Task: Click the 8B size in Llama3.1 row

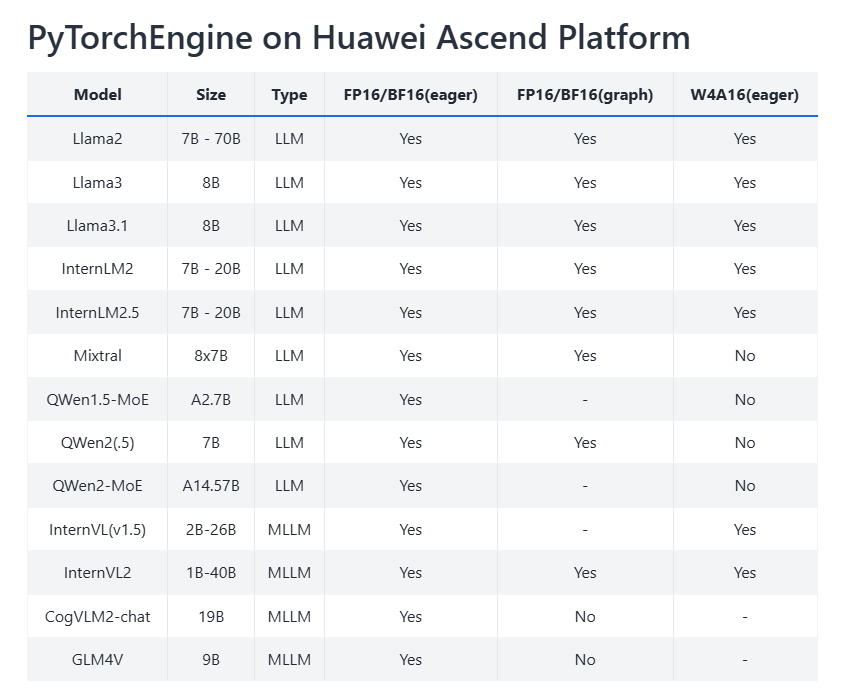Action: (211, 225)
